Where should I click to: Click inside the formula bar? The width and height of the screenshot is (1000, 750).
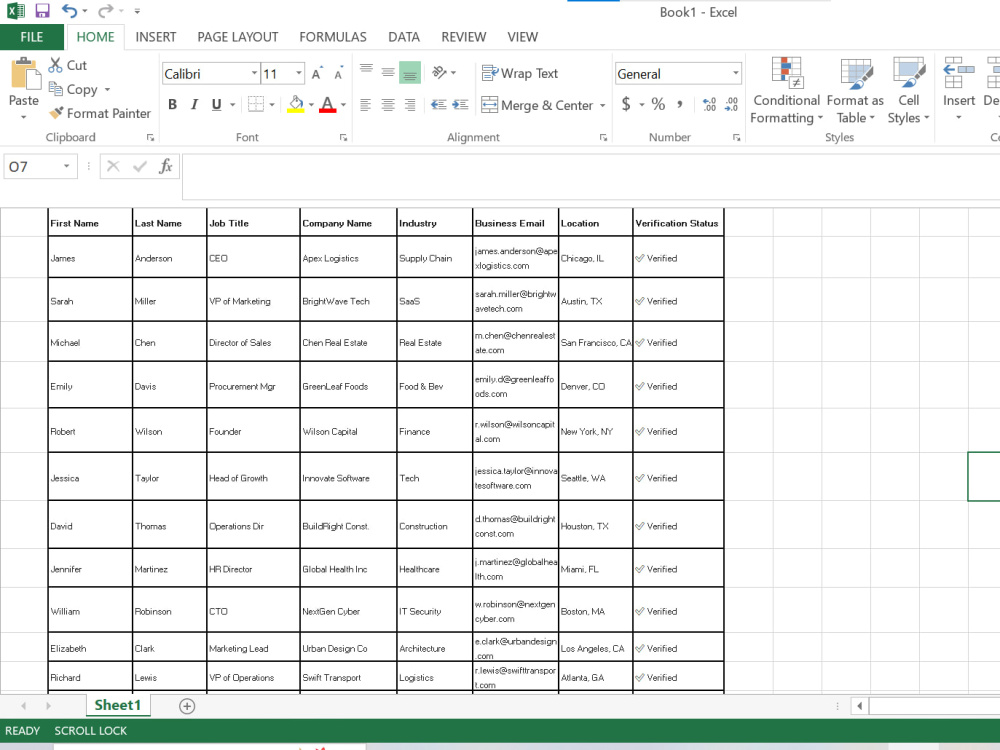[x=591, y=176]
